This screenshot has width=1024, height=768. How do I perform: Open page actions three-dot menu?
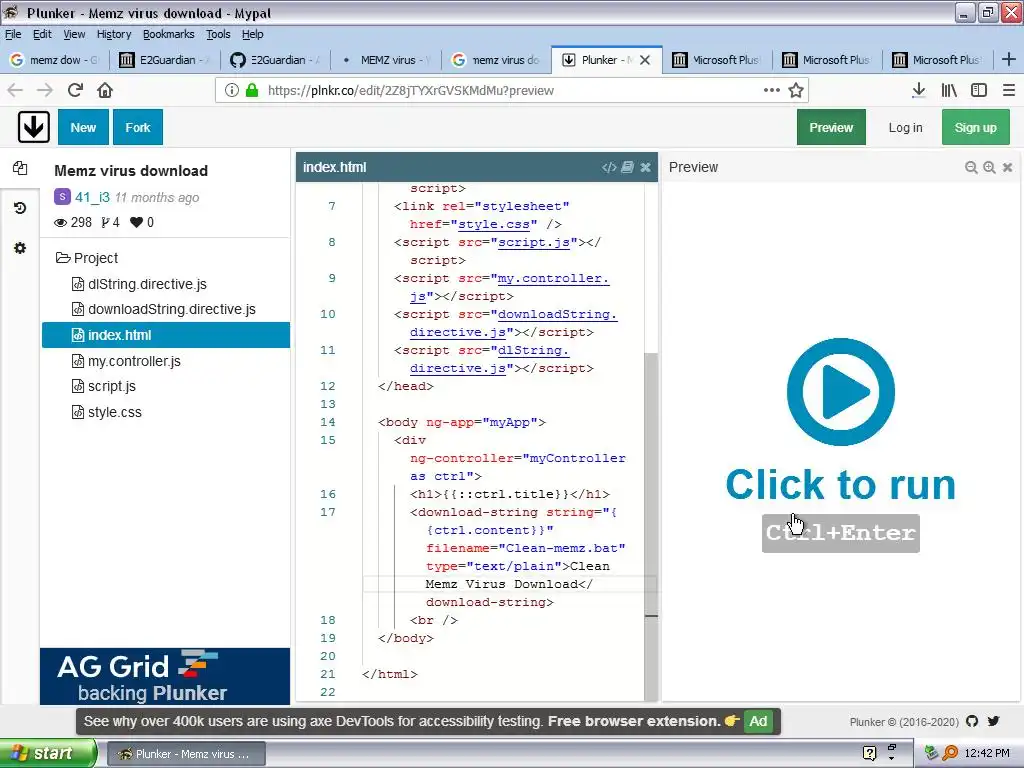coord(771,90)
